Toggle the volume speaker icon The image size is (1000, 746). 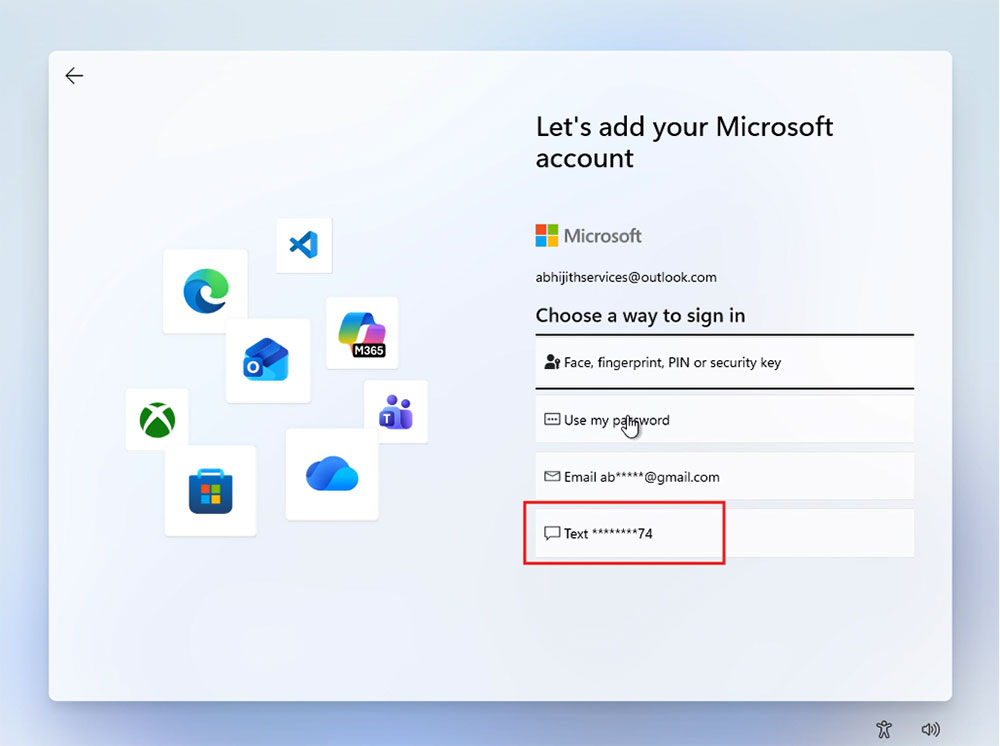click(930, 729)
